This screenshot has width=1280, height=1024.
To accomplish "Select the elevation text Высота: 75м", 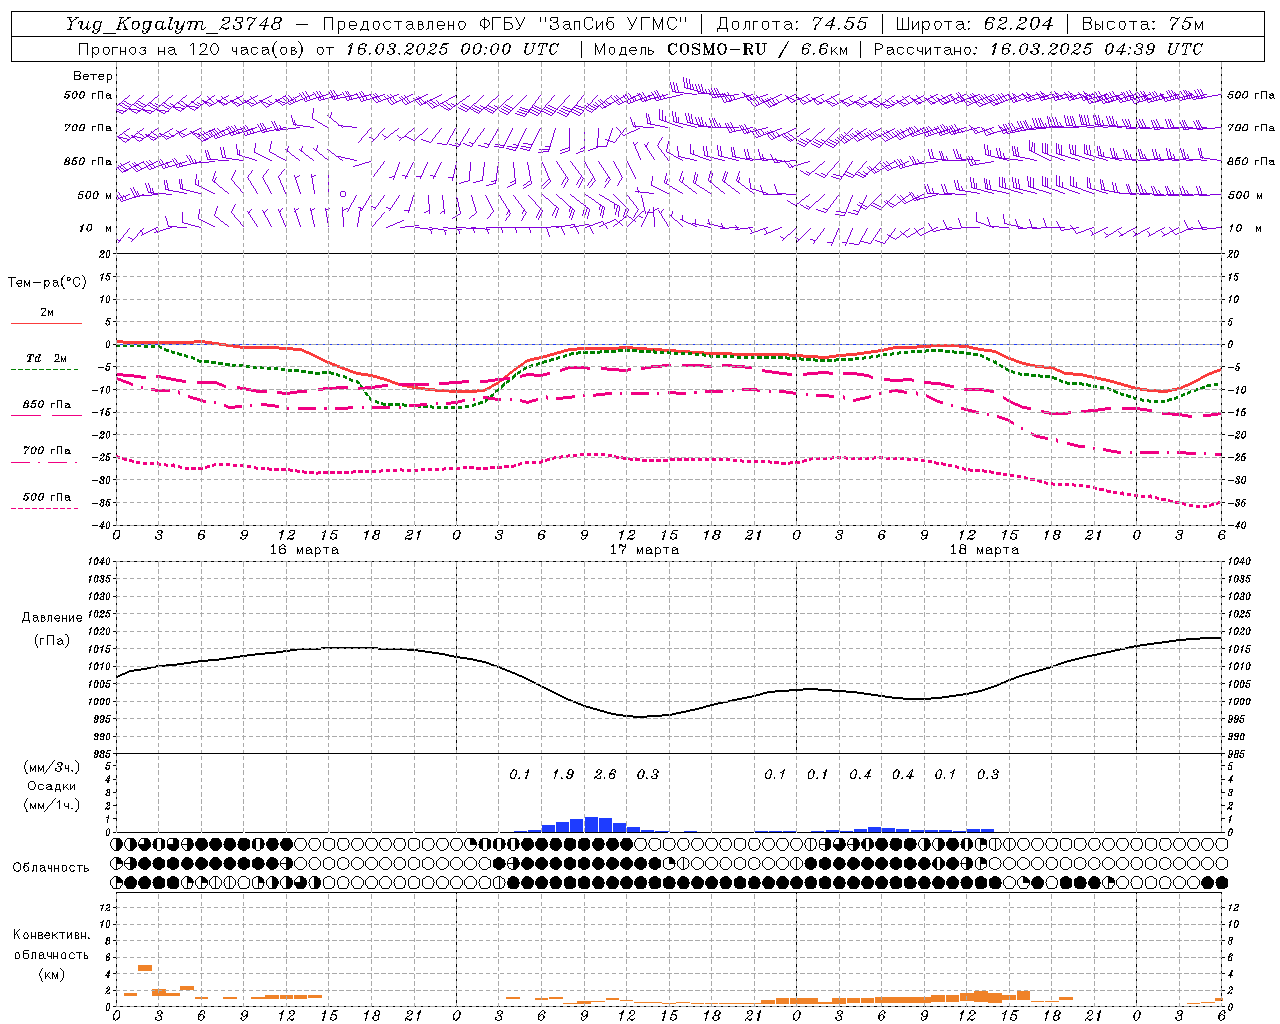I will point(1143,24).
